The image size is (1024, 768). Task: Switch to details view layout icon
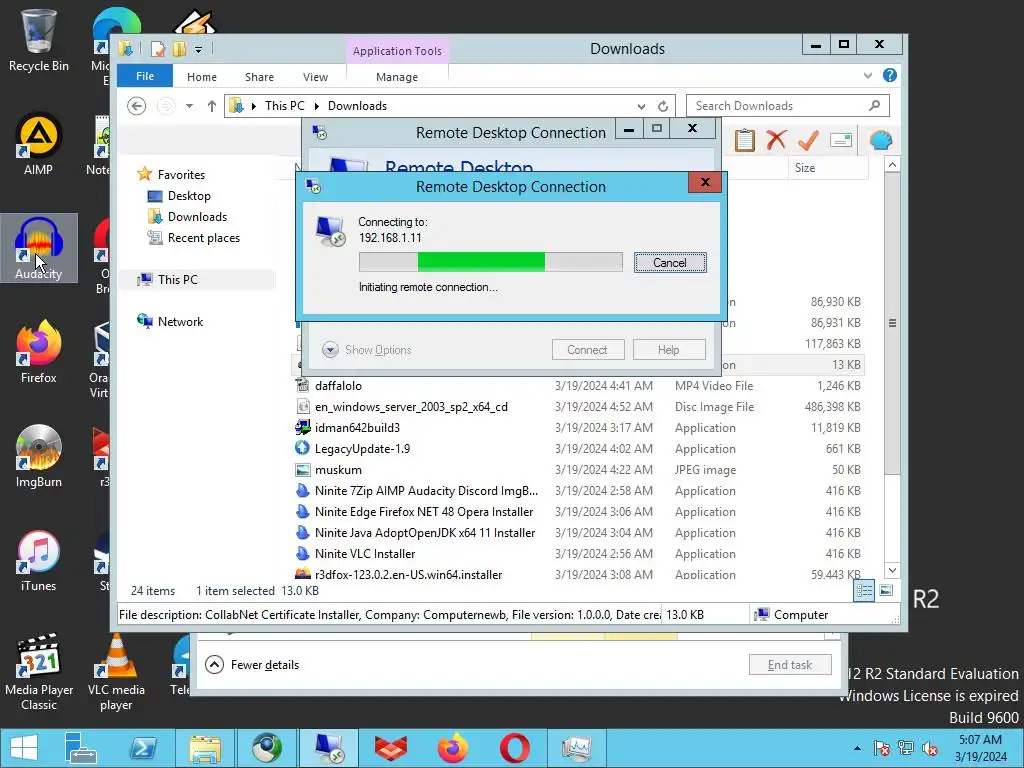pos(864,591)
